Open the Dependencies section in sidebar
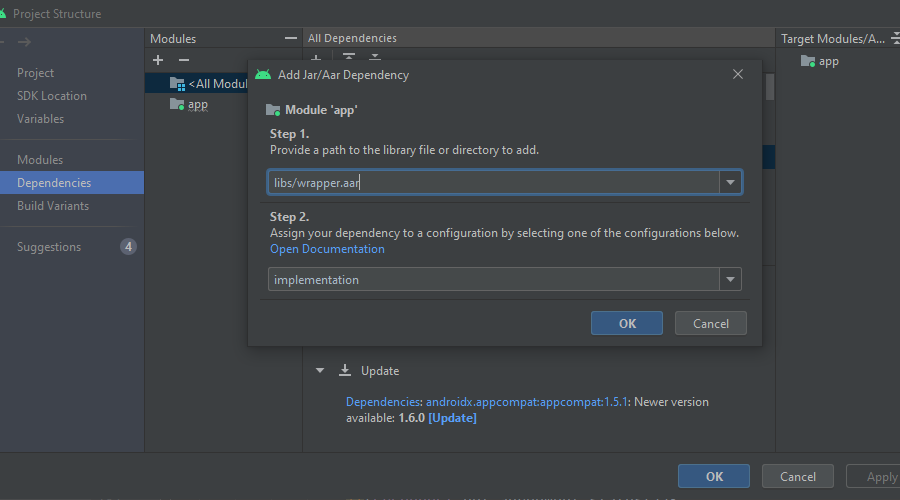900x500 pixels. click(54, 183)
